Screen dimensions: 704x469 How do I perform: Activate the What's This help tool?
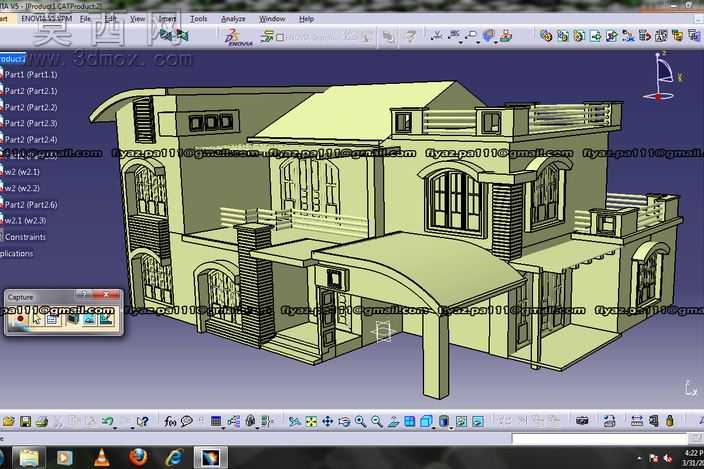pyautogui.click(x=142, y=421)
